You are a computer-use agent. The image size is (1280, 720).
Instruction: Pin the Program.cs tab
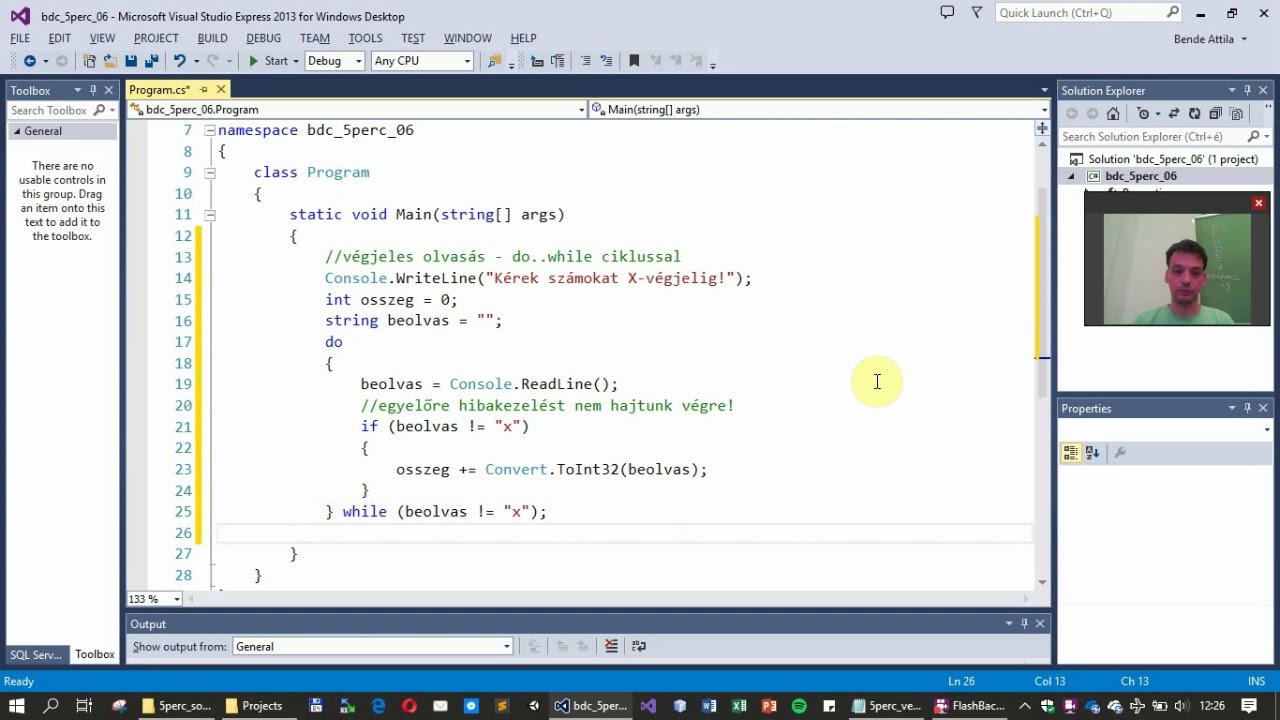[203, 90]
